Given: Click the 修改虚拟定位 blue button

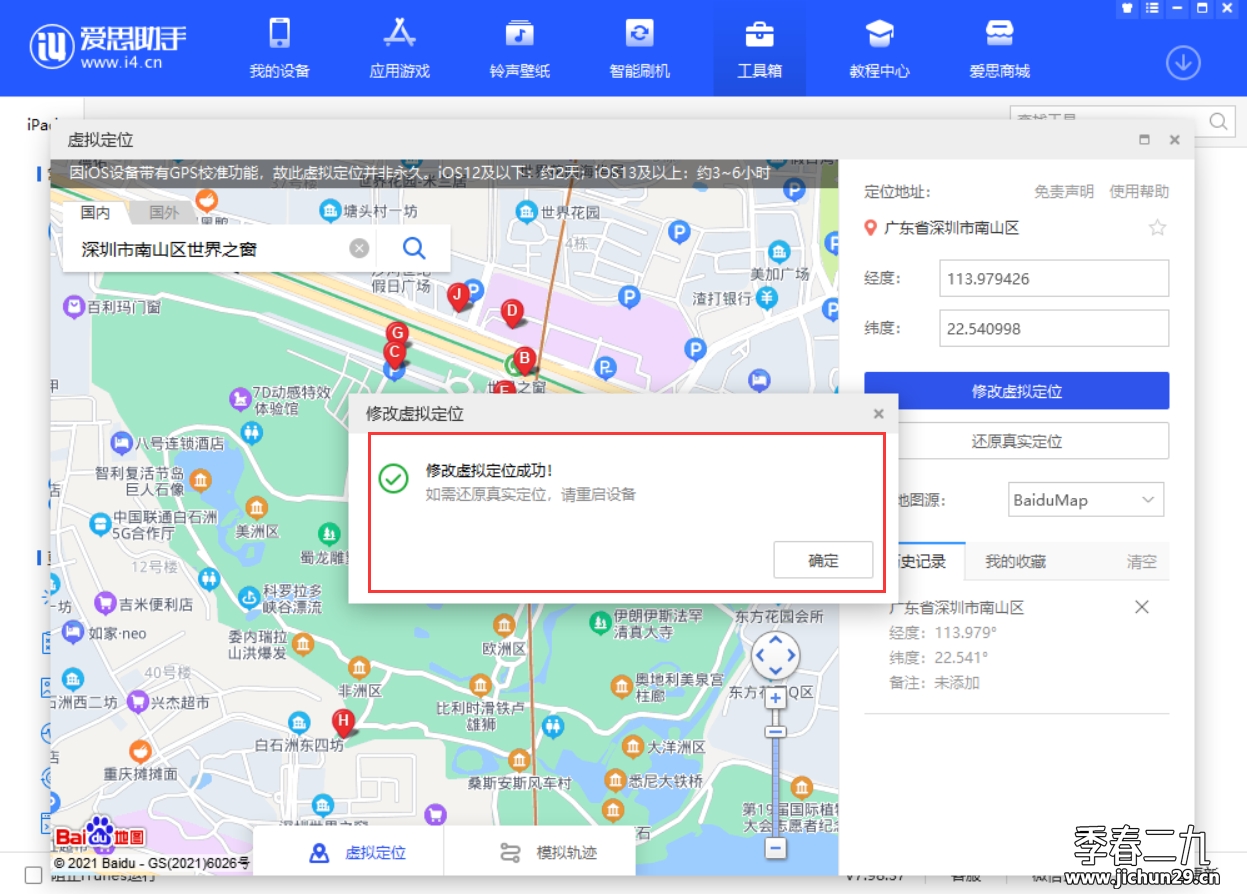Looking at the screenshot, I should [x=1016, y=391].
